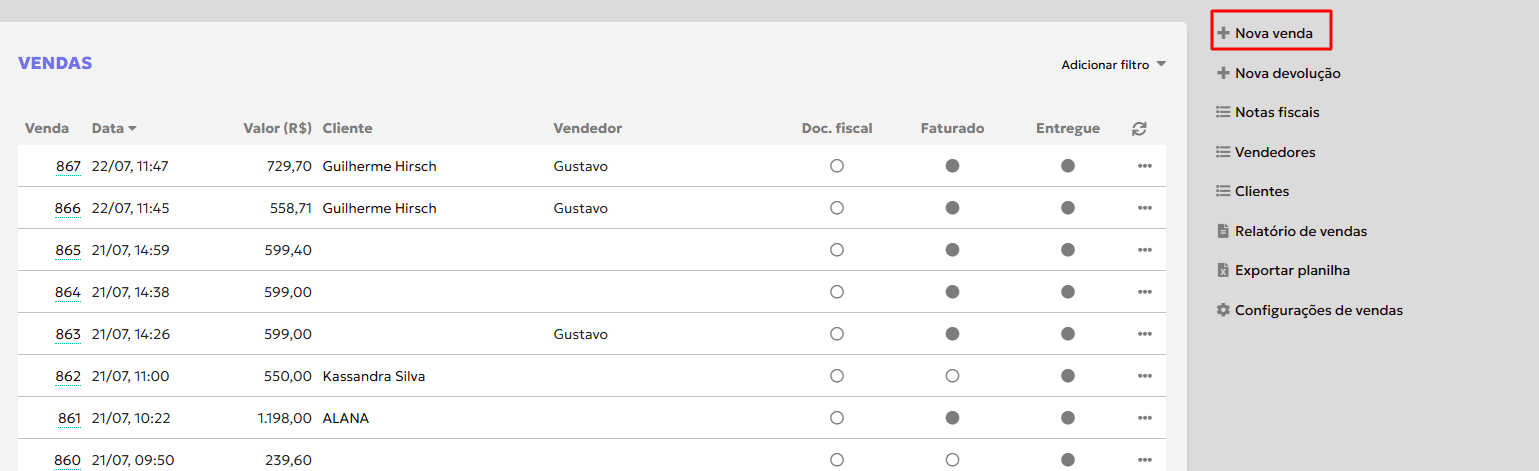Open three-dots menu for sale 862
Screen dimensions: 1539x471
pyautogui.click(x=1145, y=376)
